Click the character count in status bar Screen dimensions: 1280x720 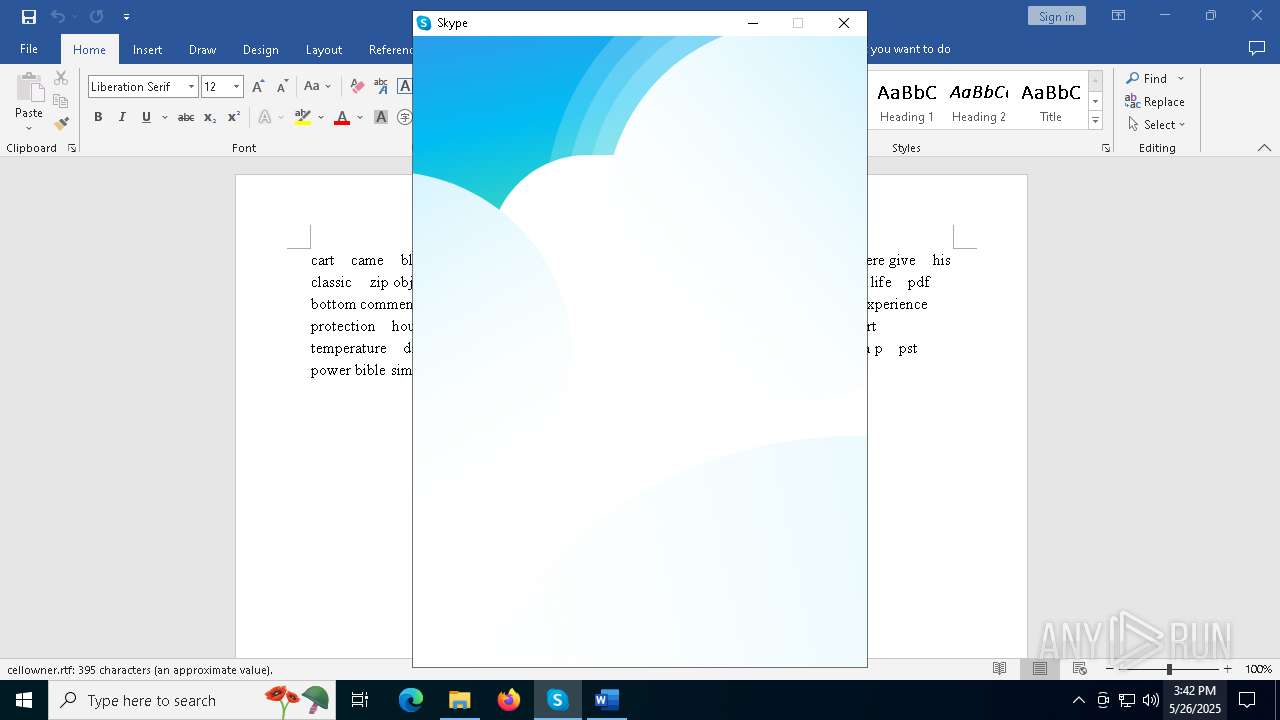(x=140, y=670)
